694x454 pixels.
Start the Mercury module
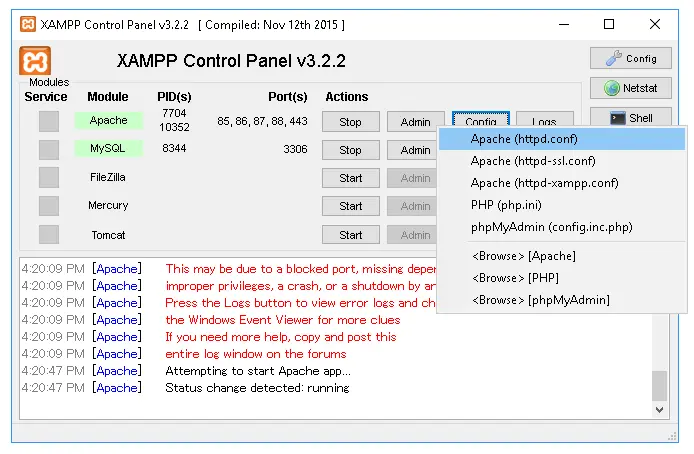(351, 206)
